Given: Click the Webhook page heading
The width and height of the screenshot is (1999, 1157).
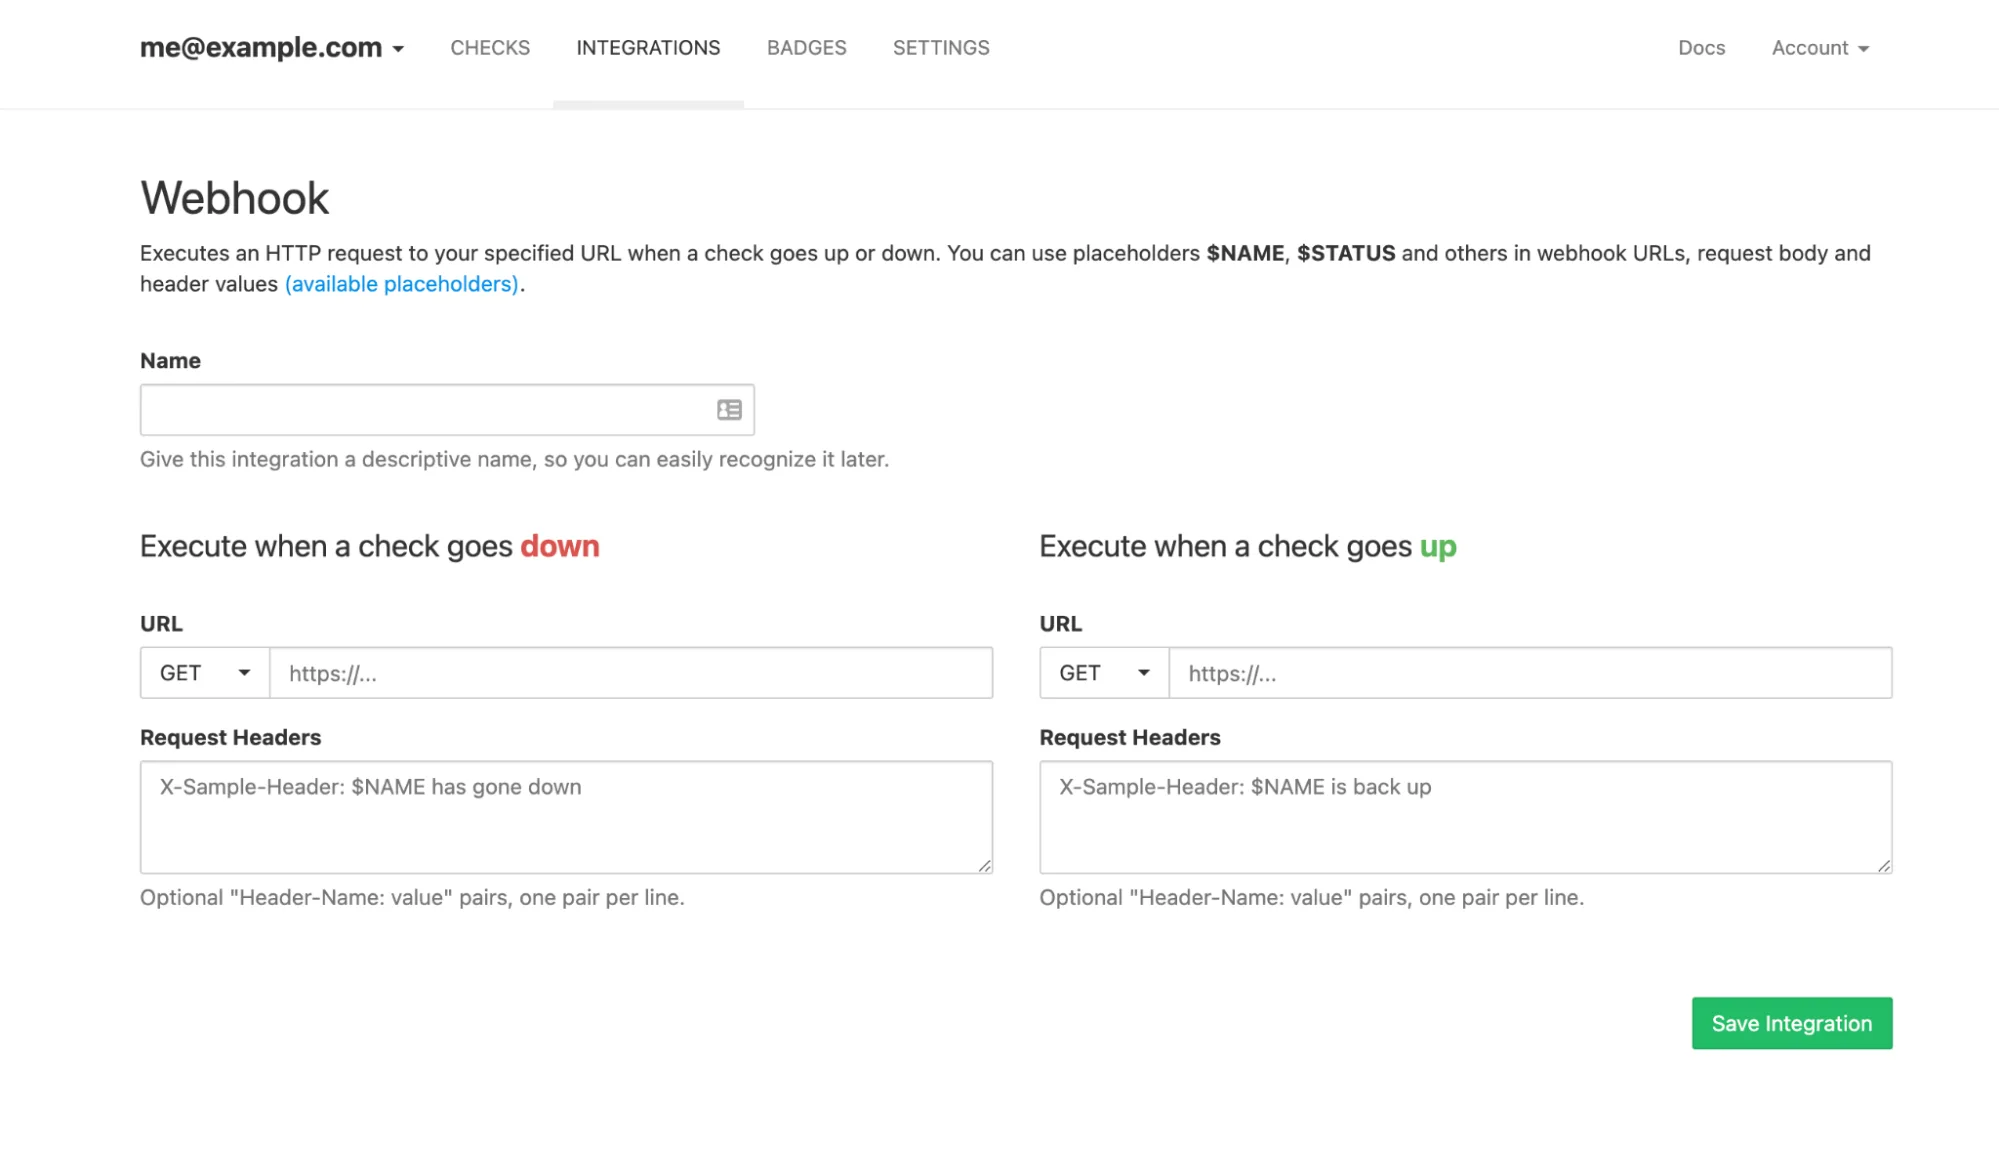Looking at the screenshot, I should coord(234,198).
